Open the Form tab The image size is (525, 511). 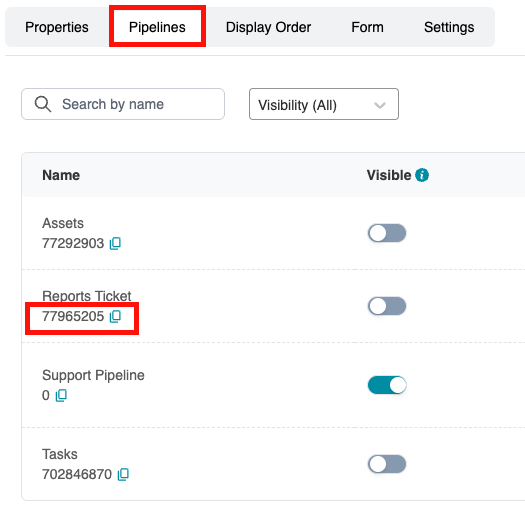click(x=367, y=27)
